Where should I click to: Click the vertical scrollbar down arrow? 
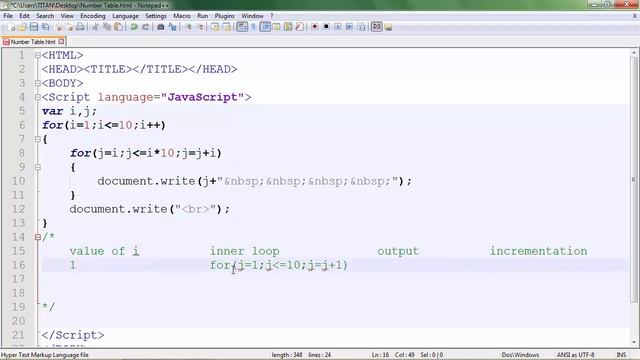634,342
